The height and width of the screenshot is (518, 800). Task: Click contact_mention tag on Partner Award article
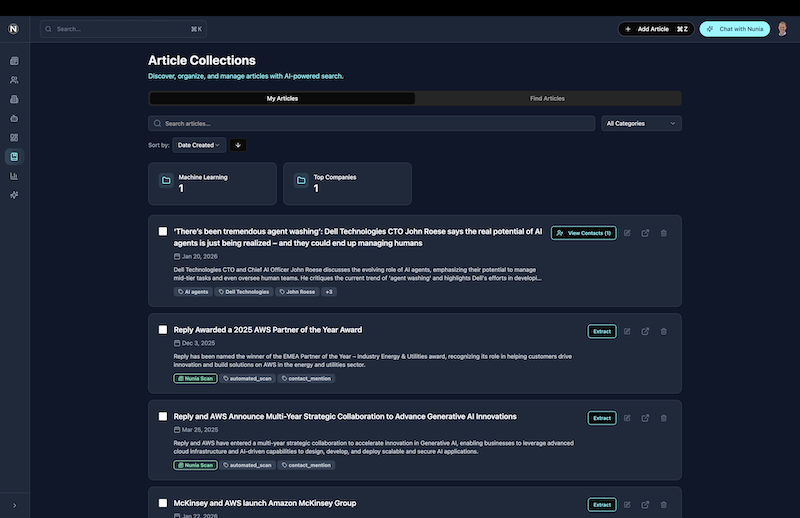[307, 379]
